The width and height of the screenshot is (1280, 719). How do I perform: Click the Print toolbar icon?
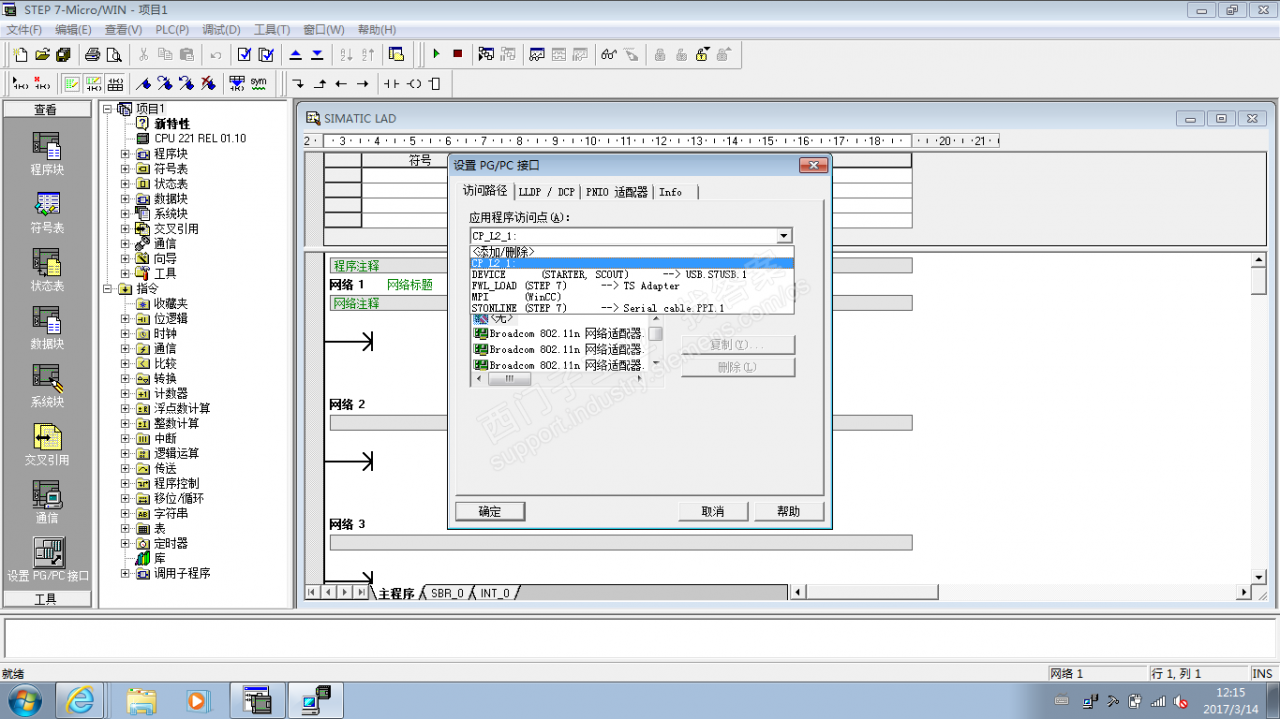pos(92,54)
